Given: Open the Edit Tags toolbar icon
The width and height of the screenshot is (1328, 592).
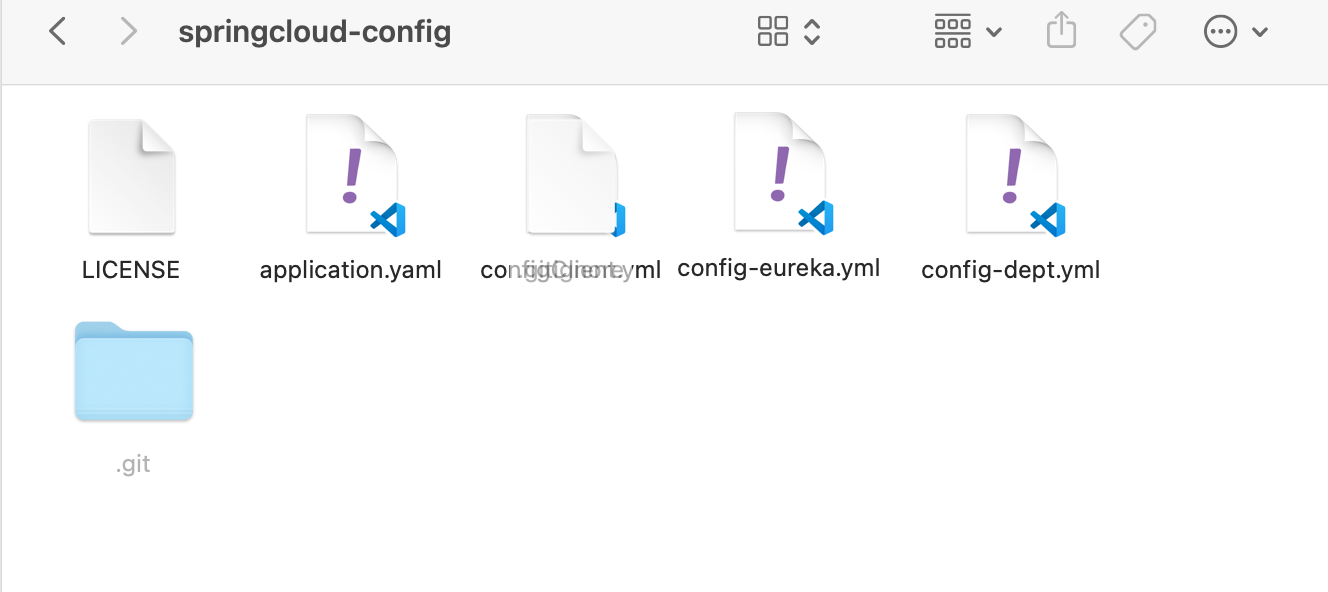Looking at the screenshot, I should (x=1138, y=32).
